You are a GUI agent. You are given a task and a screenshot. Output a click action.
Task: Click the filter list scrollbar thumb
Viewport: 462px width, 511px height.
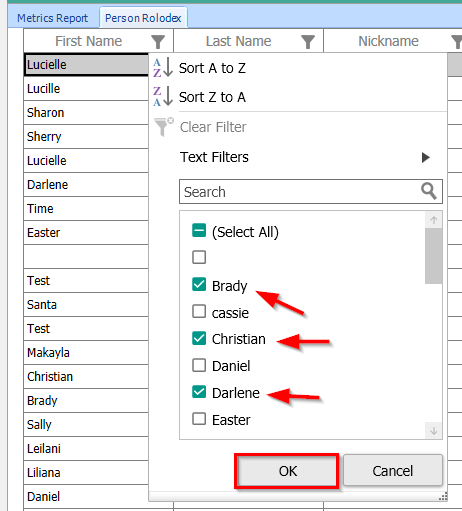coord(433,256)
